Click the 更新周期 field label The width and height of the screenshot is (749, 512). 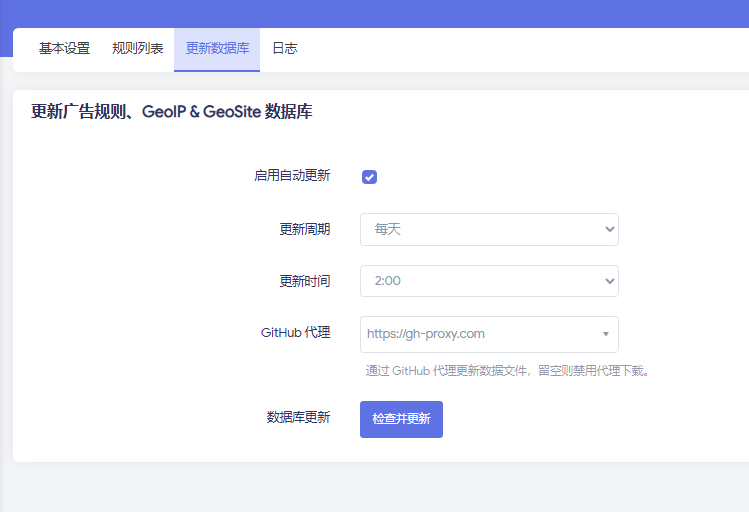pyautogui.click(x=304, y=229)
